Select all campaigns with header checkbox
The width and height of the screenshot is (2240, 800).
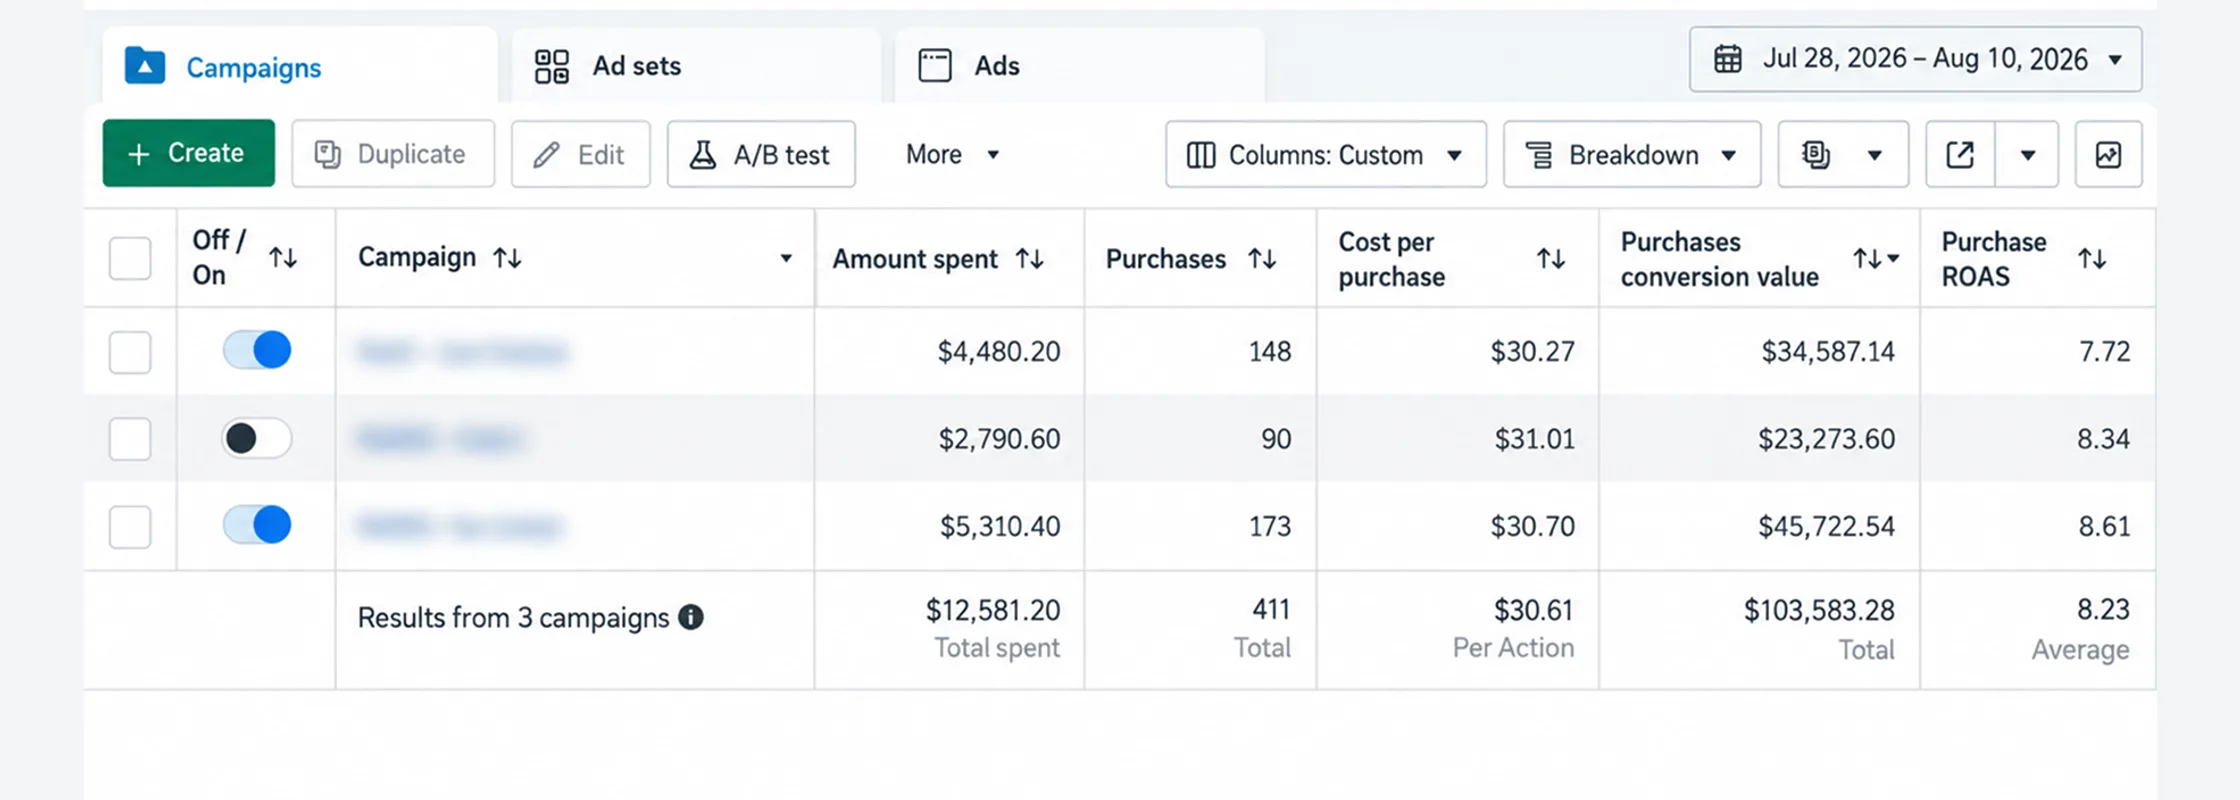[130, 258]
